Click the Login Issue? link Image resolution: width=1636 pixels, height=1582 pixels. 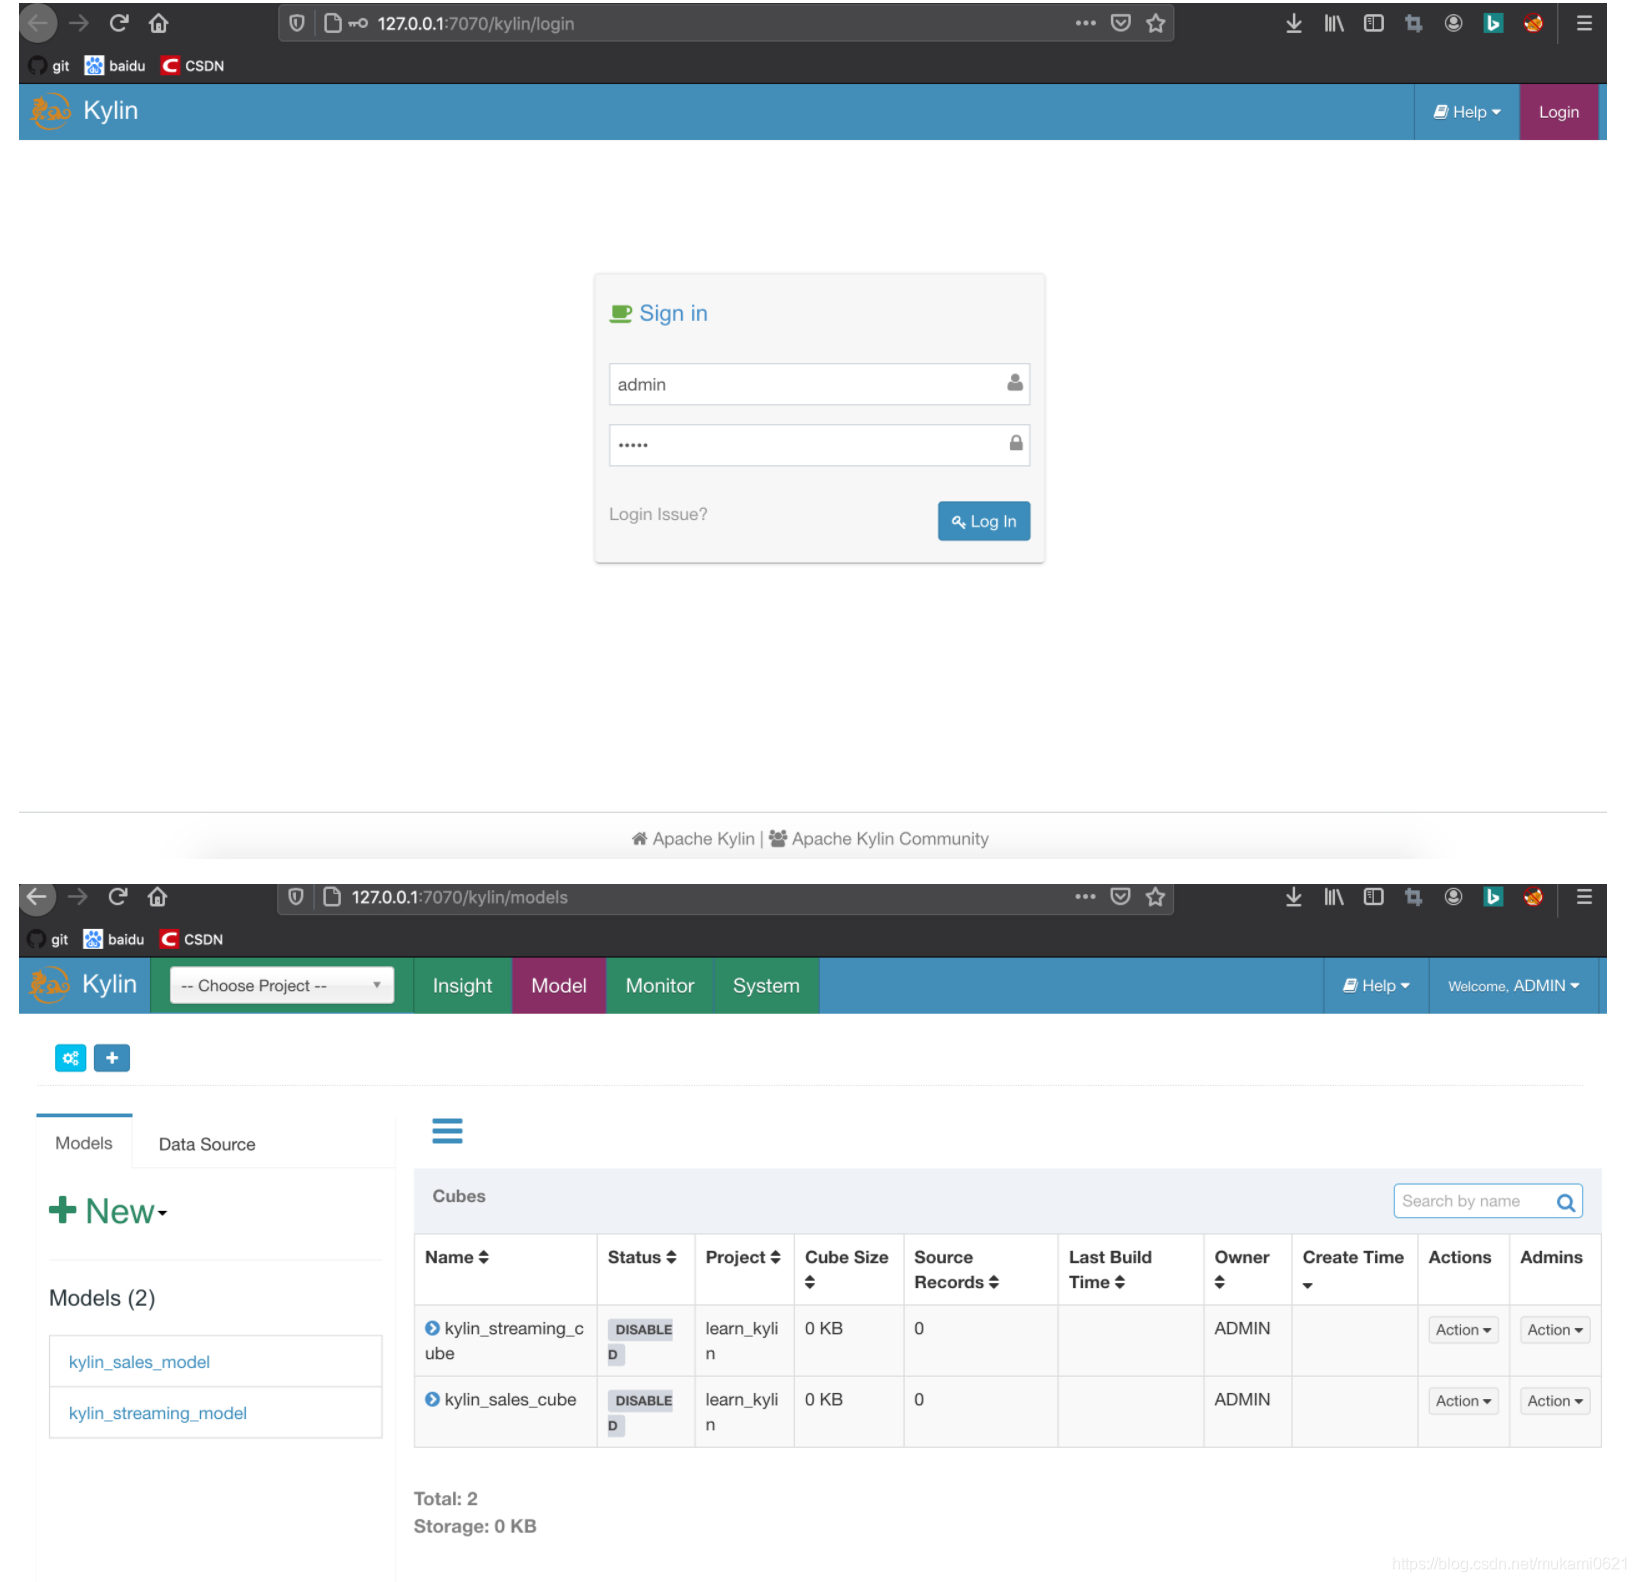click(x=658, y=514)
